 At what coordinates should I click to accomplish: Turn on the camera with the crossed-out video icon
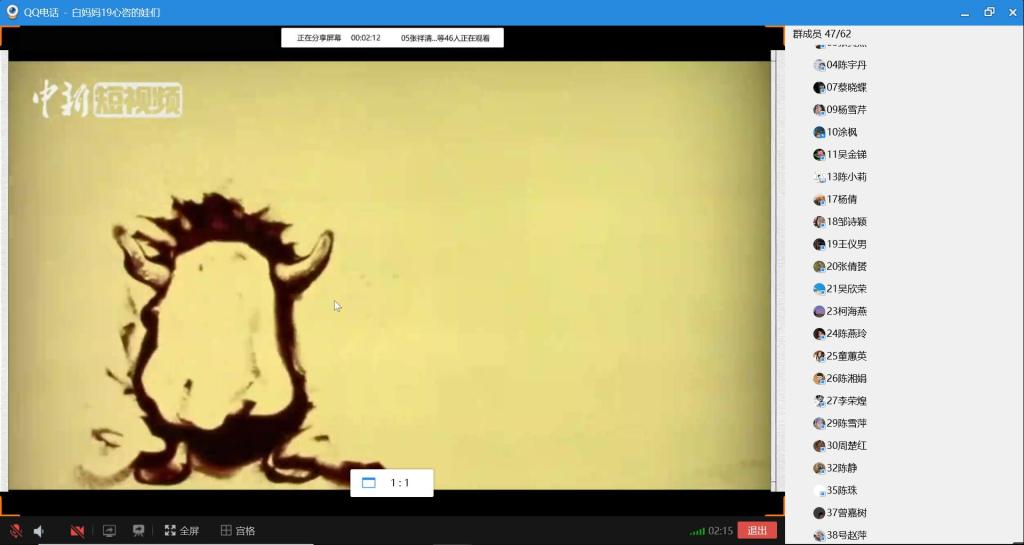pyautogui.click(x=77, y=531)
